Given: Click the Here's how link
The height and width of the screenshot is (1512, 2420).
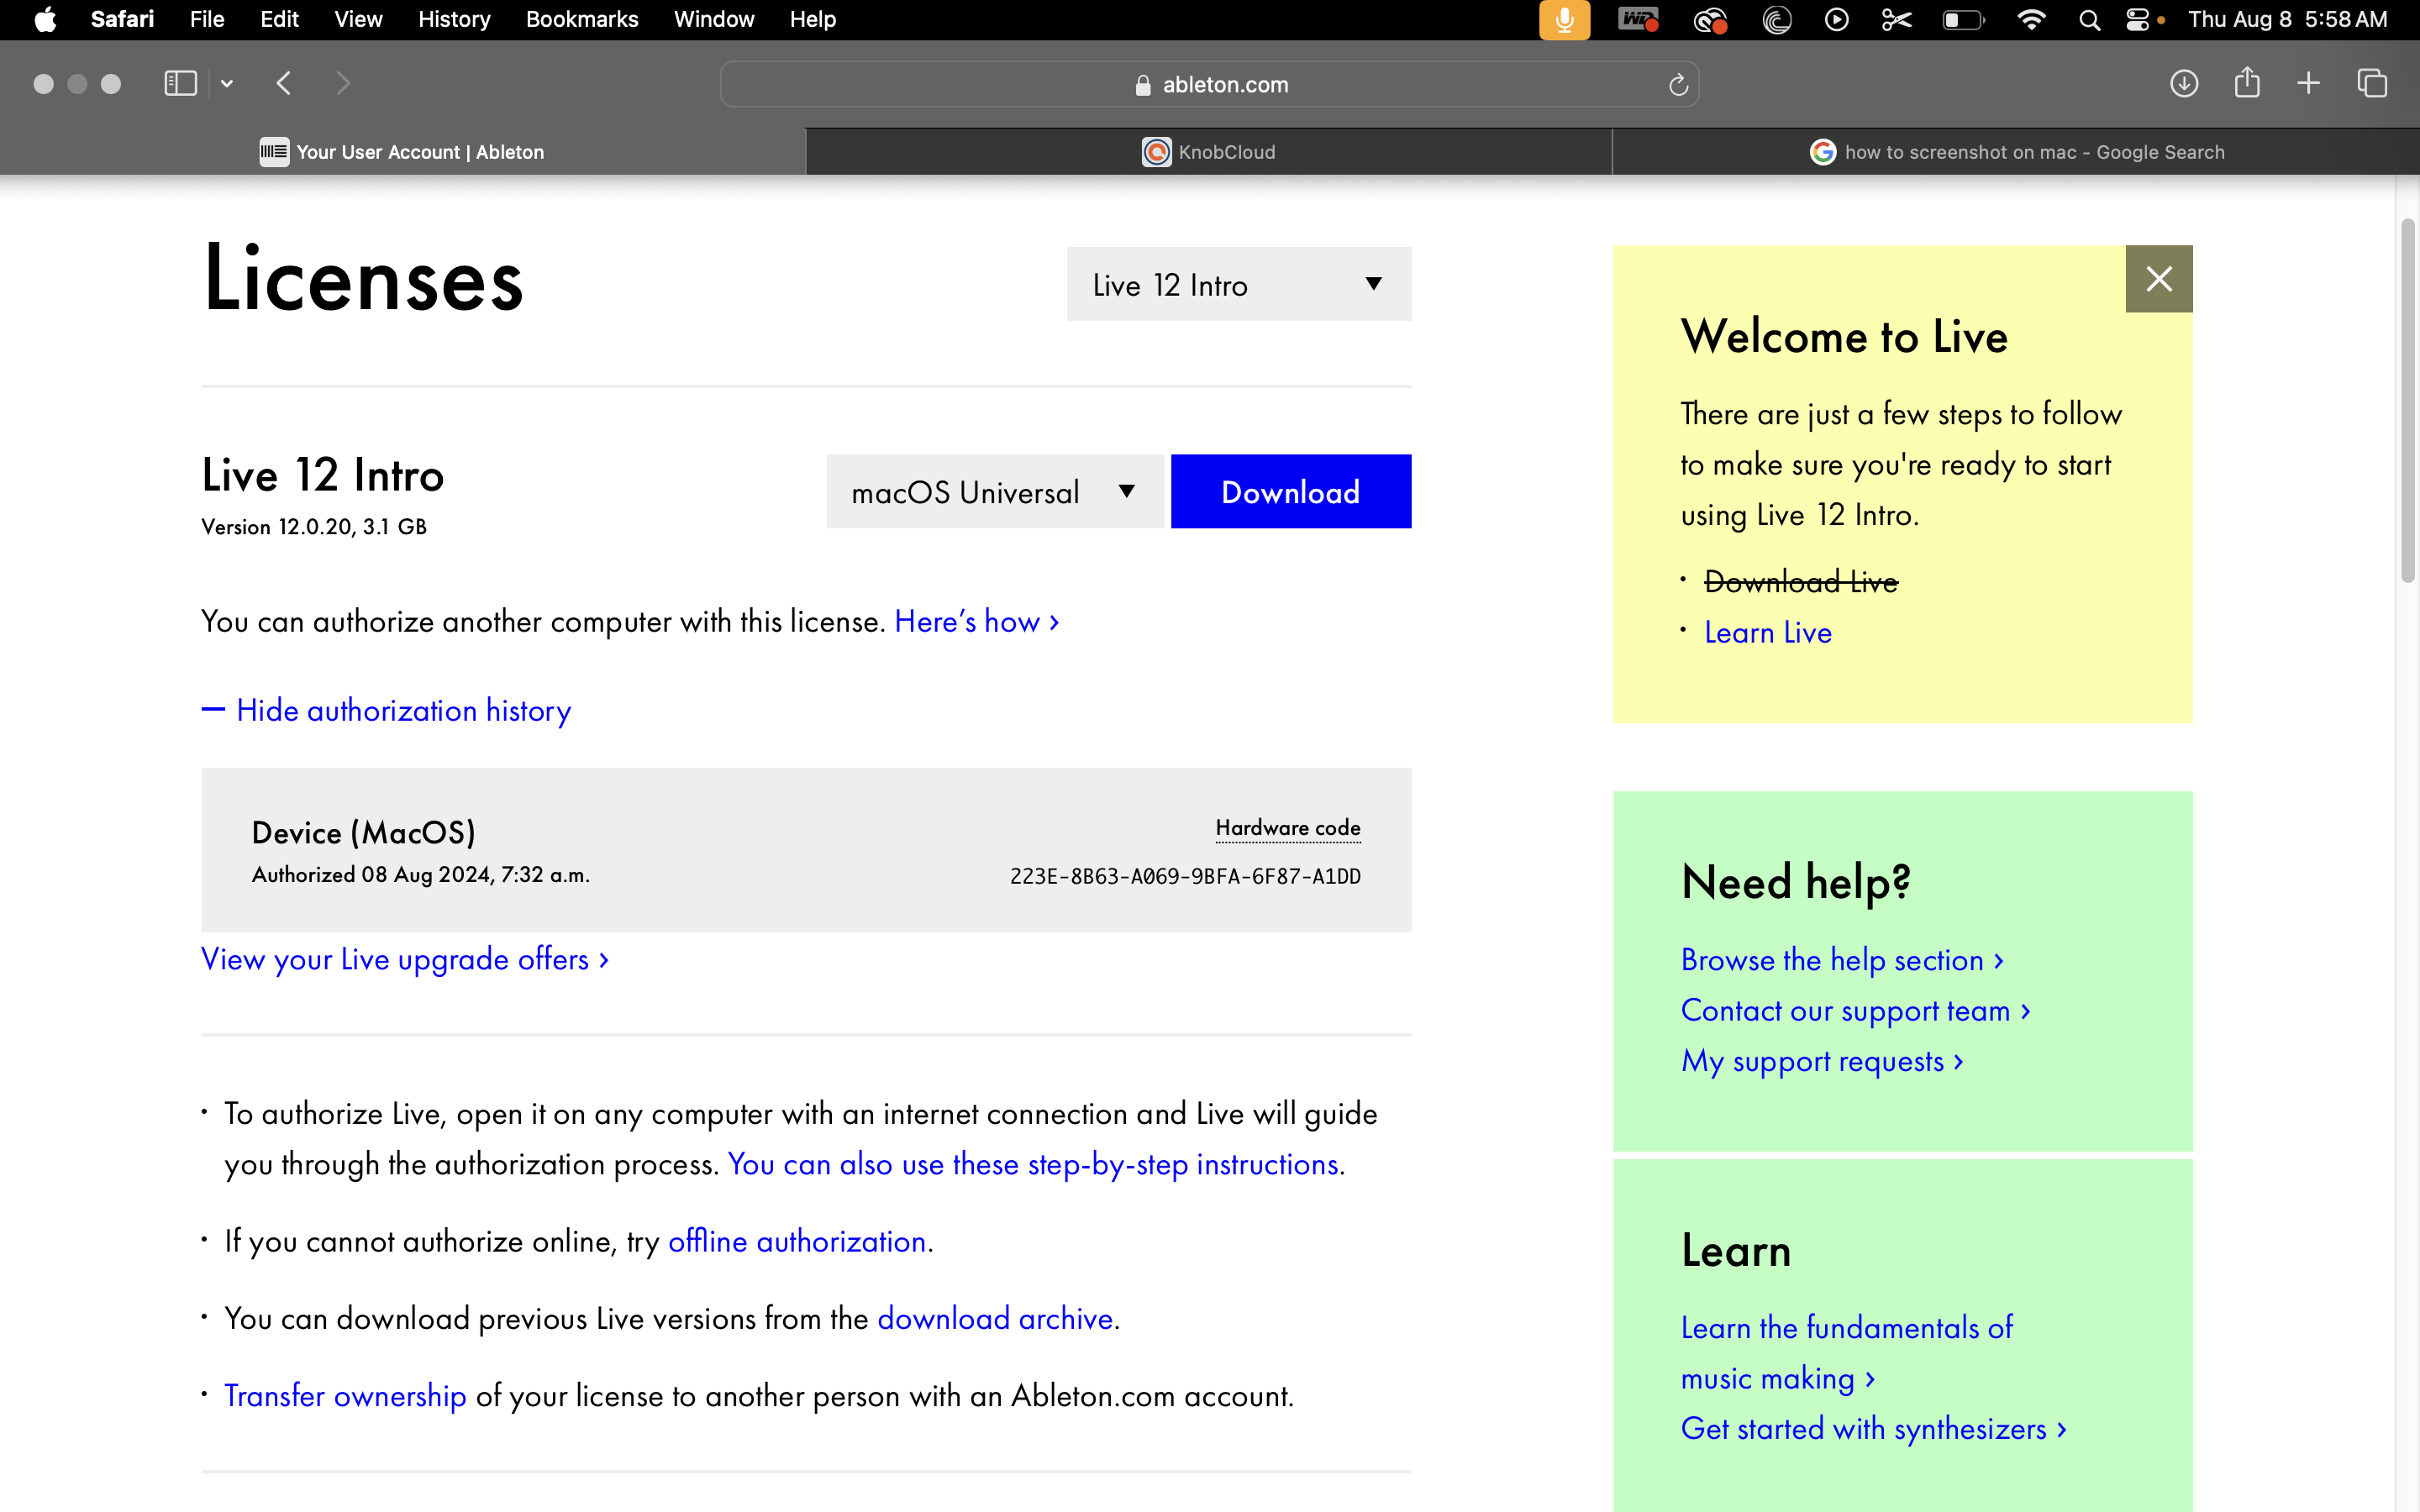Looking at the screenshot, I should coord(977,621).
